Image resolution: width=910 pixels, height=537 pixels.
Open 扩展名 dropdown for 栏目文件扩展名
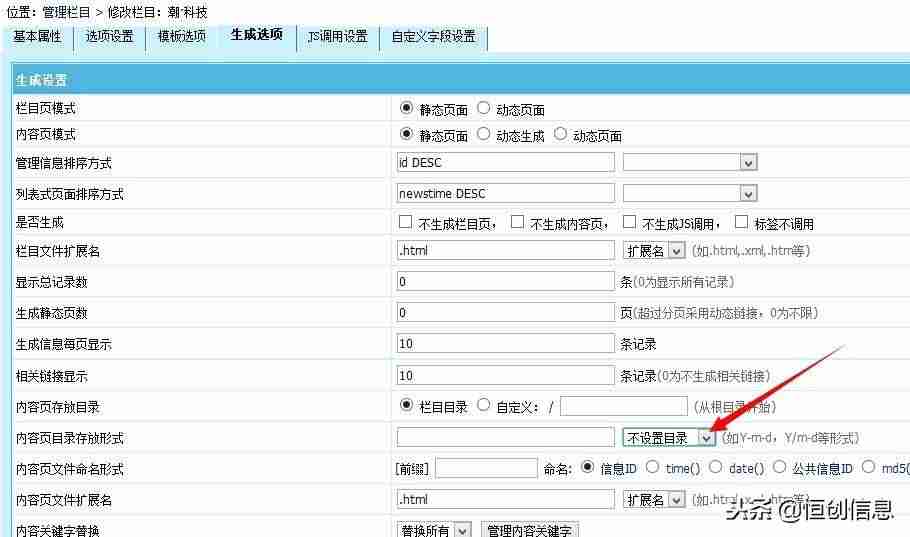point(654,251)
